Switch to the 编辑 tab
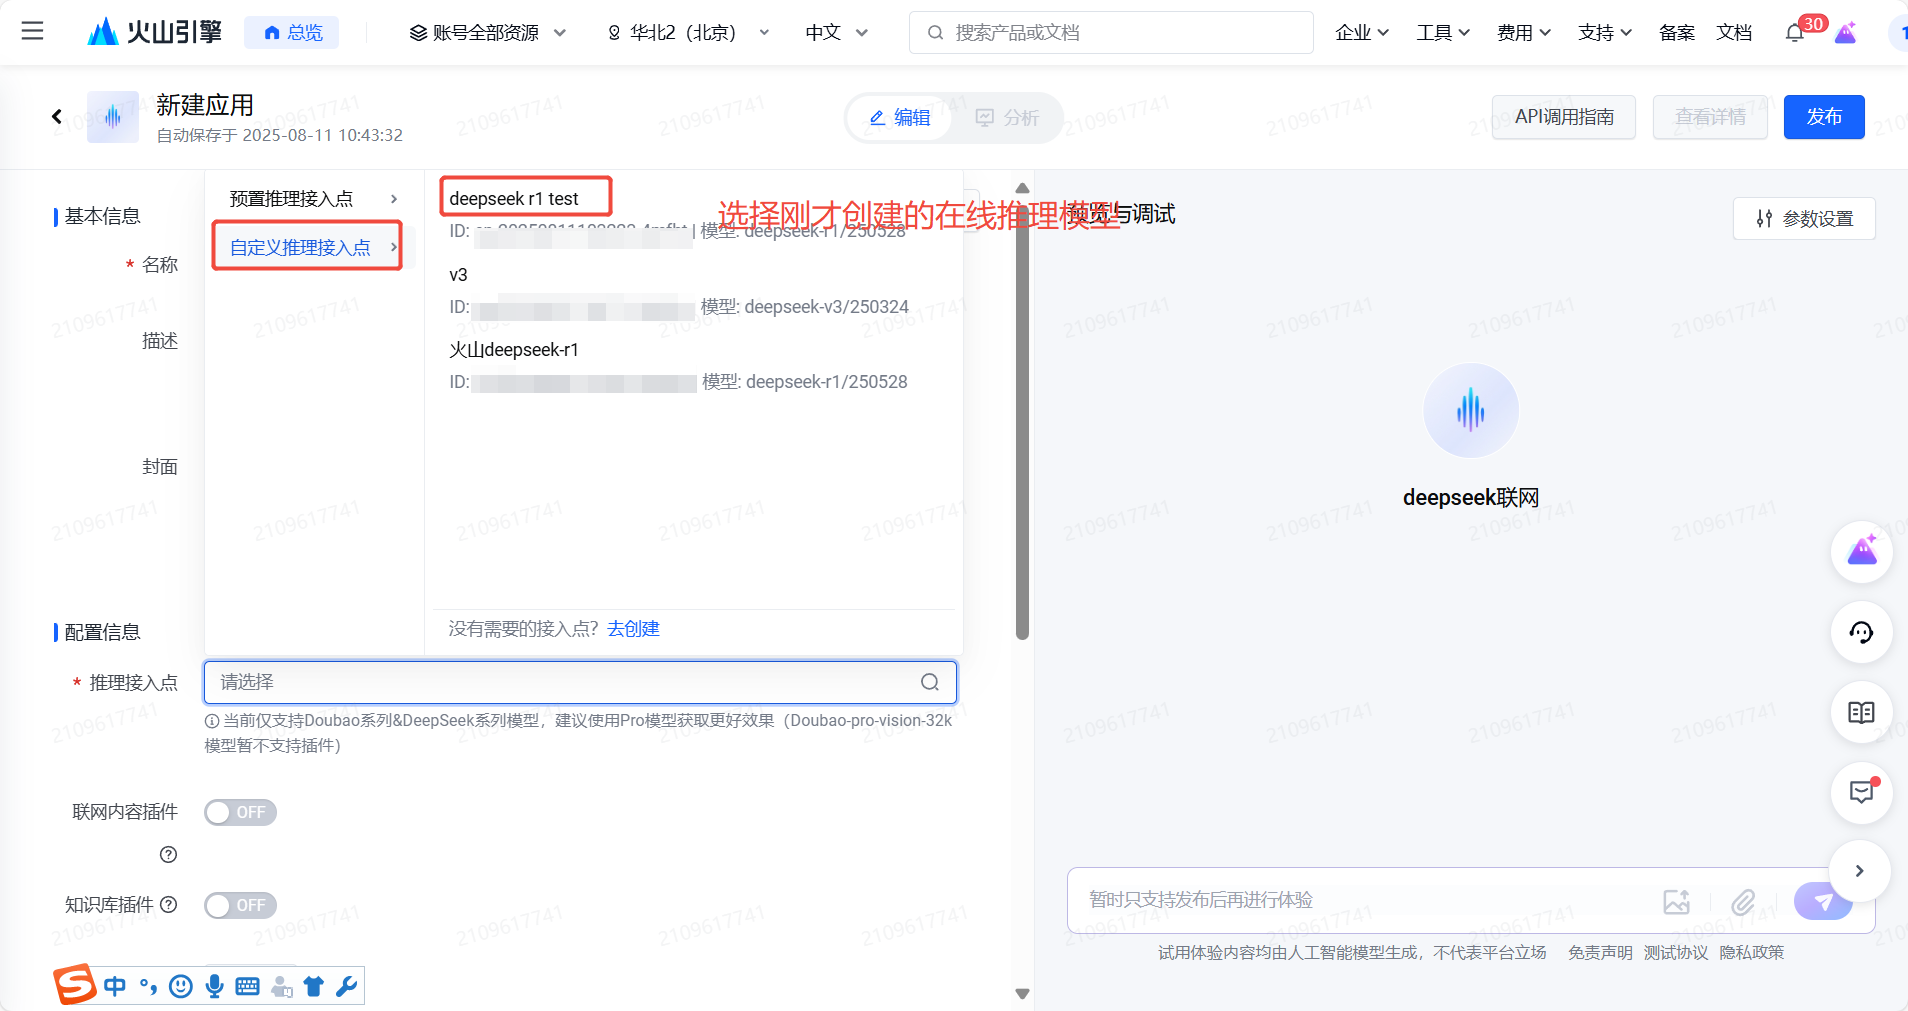Image resolution: width=1908 pixels, height=1011 pixels. (x=900, y=118)
